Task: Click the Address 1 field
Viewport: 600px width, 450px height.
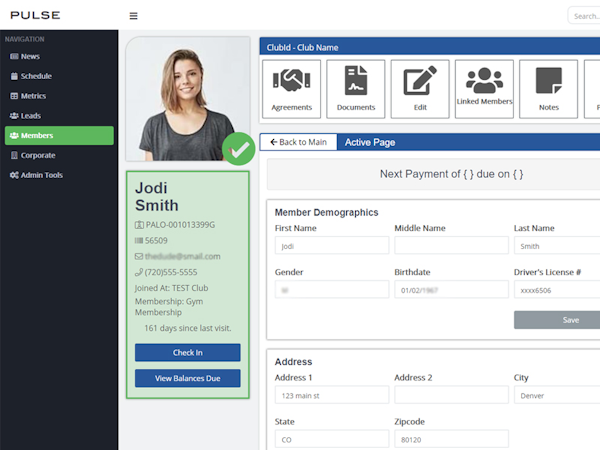Action: pos(332,395)
